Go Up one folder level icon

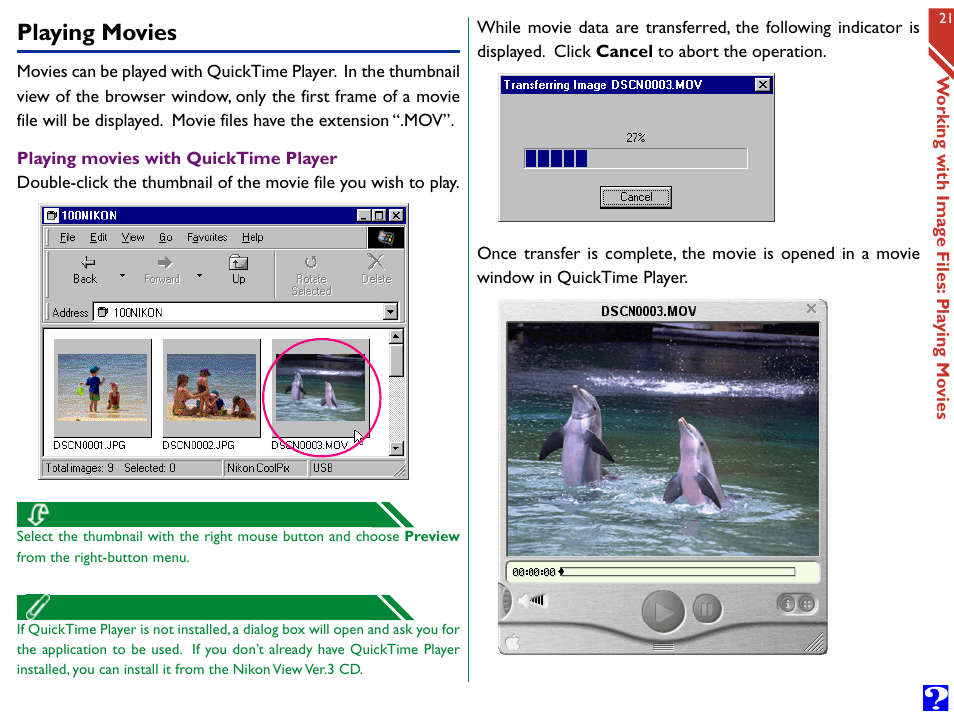coord(238,262)
